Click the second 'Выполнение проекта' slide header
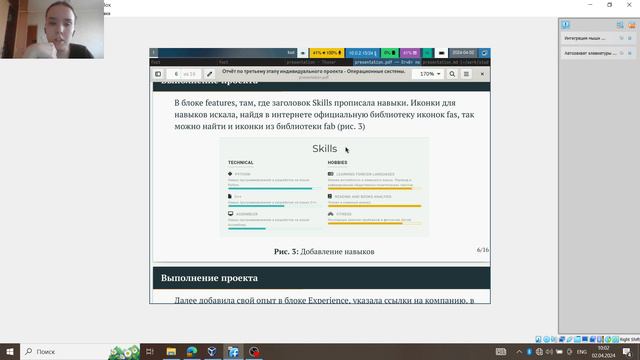Image resolution: width=640 pixels, height=360 pixels. (322, 278)
